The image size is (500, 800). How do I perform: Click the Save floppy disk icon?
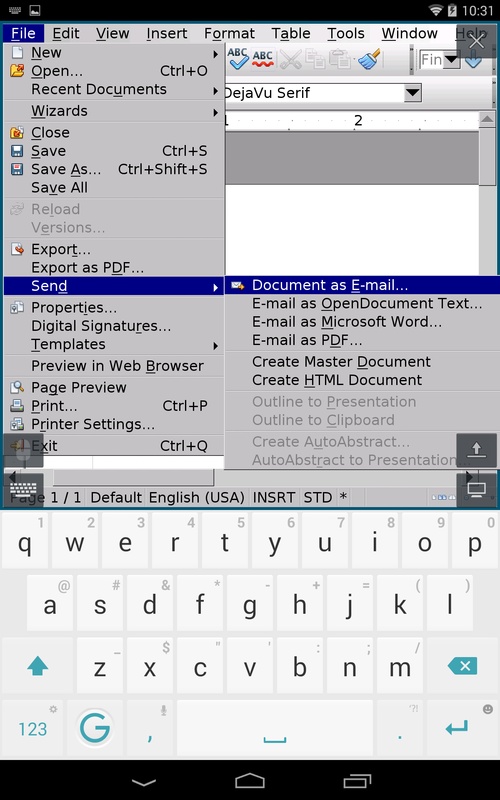[x=17, y=151]
